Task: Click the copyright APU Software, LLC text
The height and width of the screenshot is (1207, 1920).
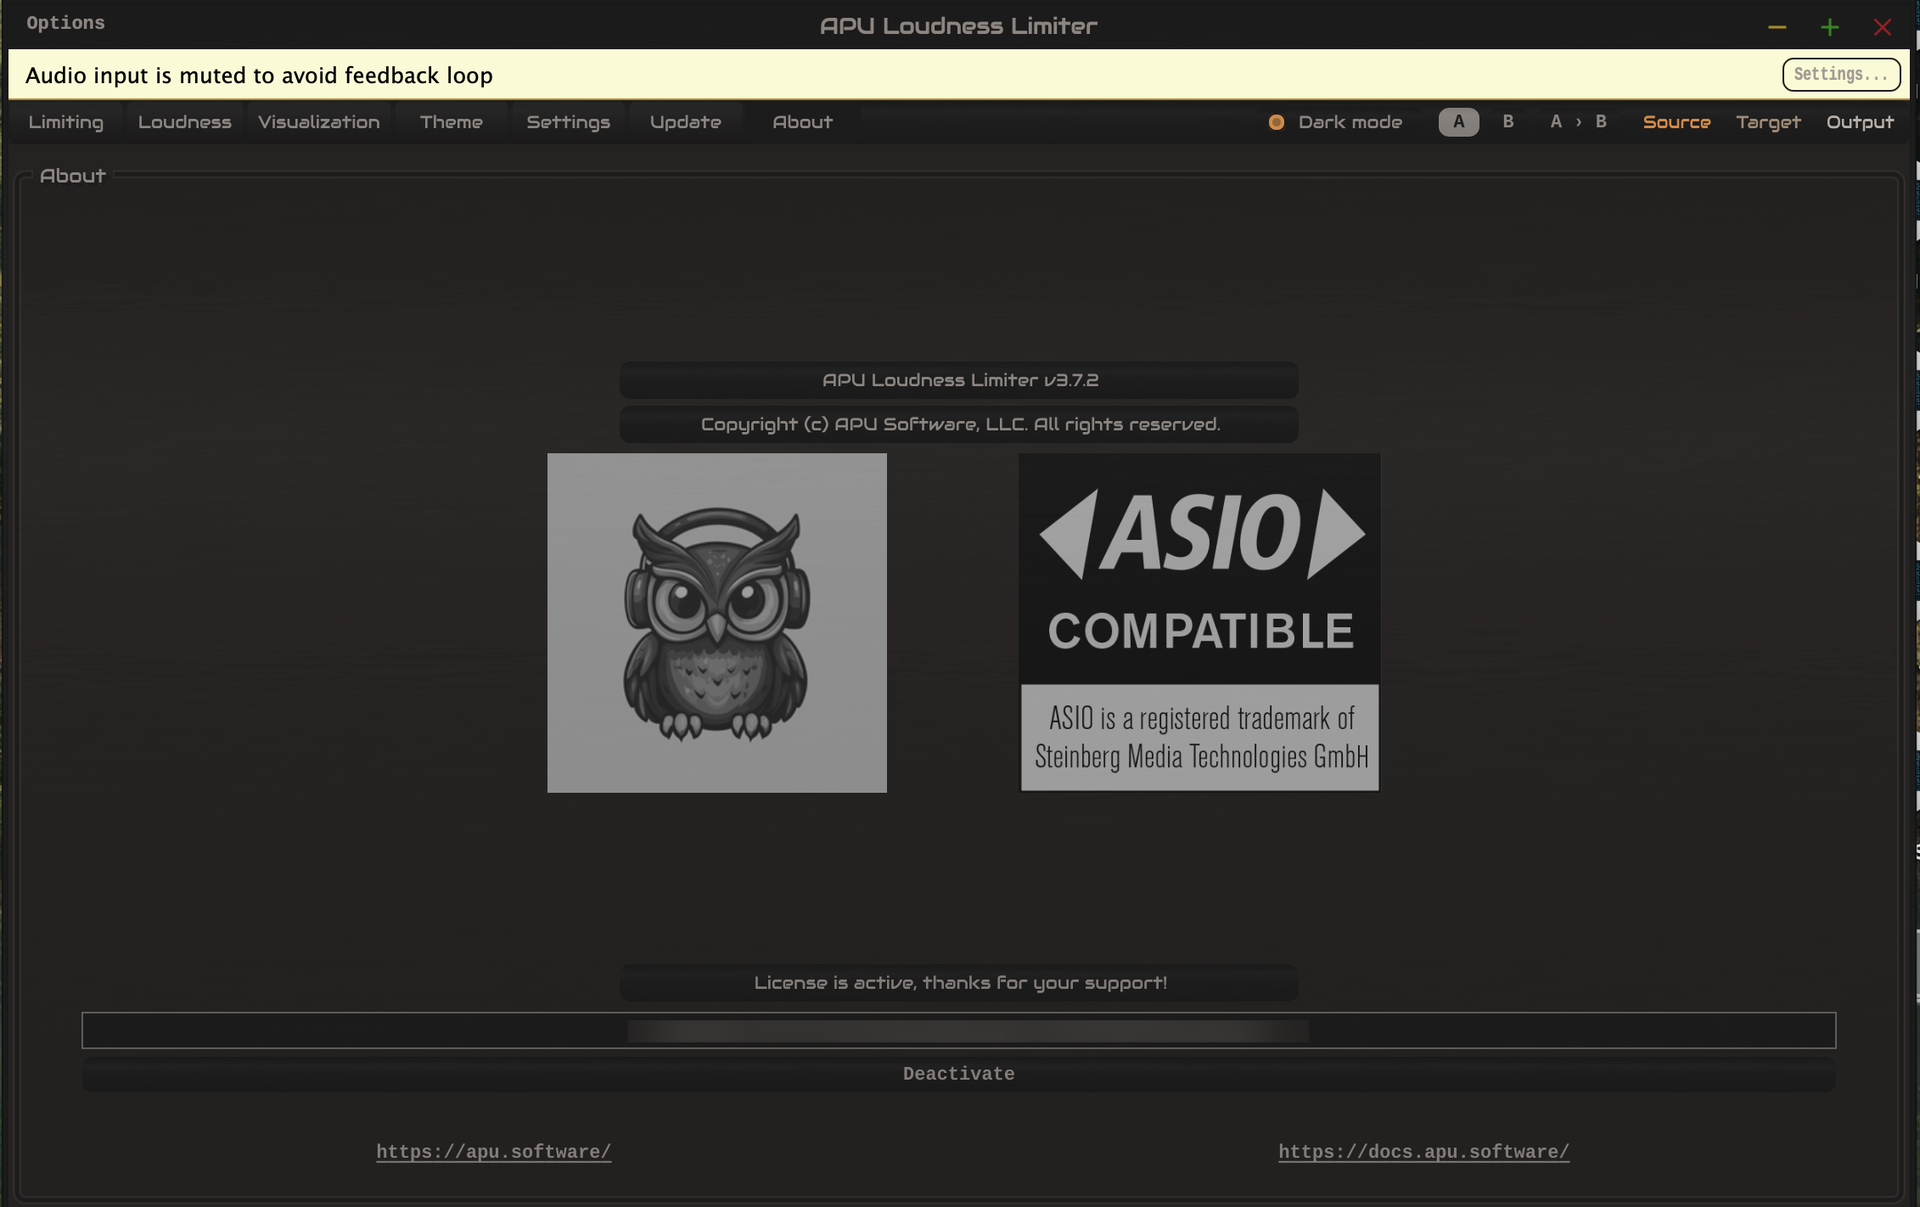Action: click(x=959, y=424)
